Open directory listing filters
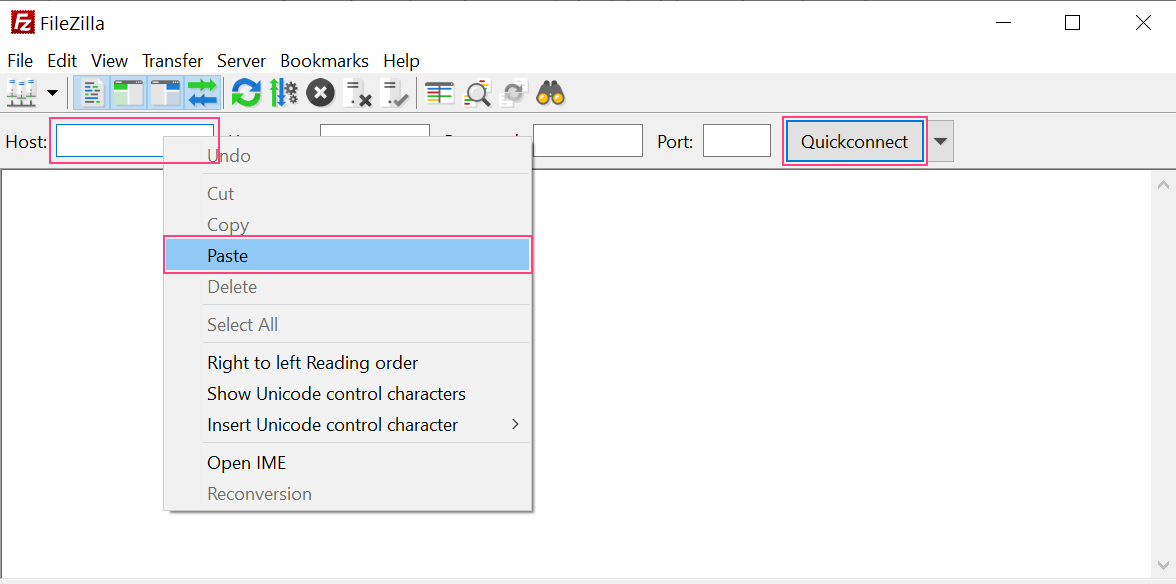The height and width of the screenshot is (584, 1176). [438, 92]
